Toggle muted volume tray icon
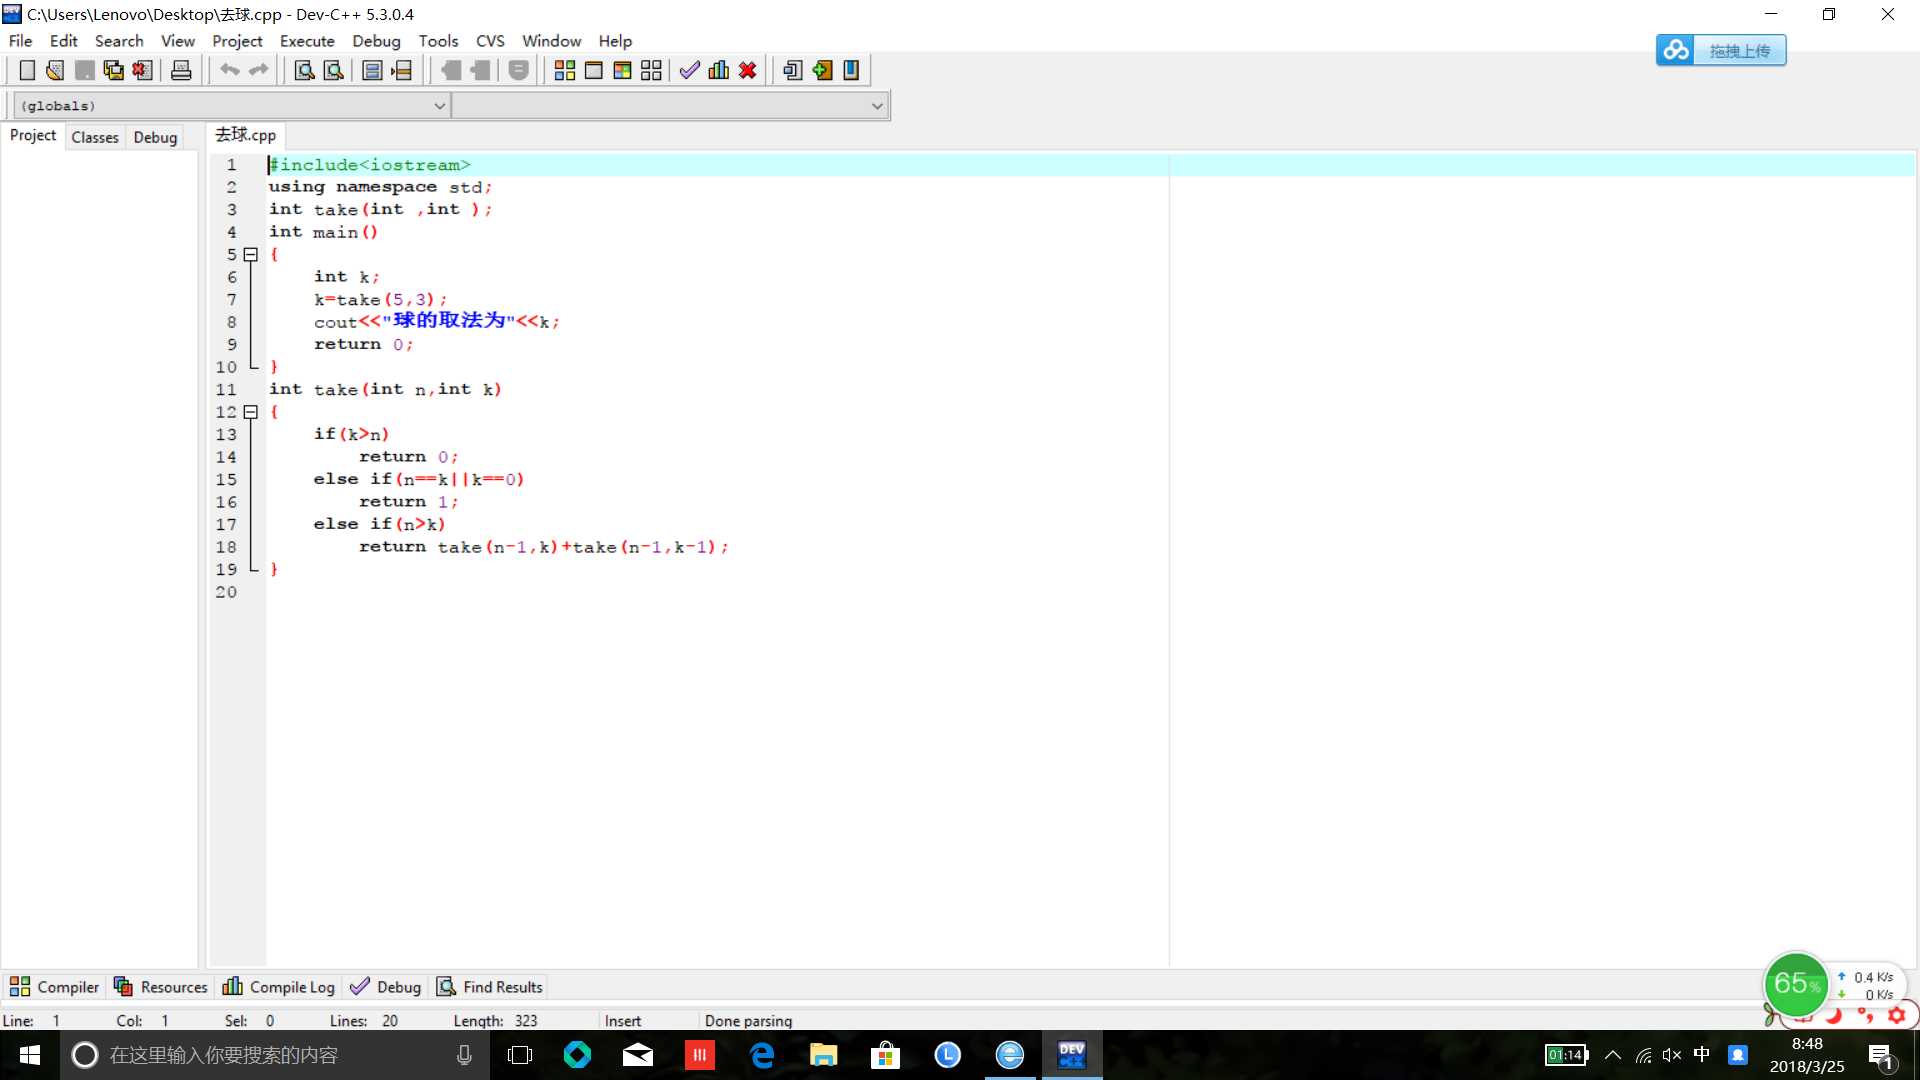The height and width of the screenshot is (1080, 1920). click(1672, 1055)
